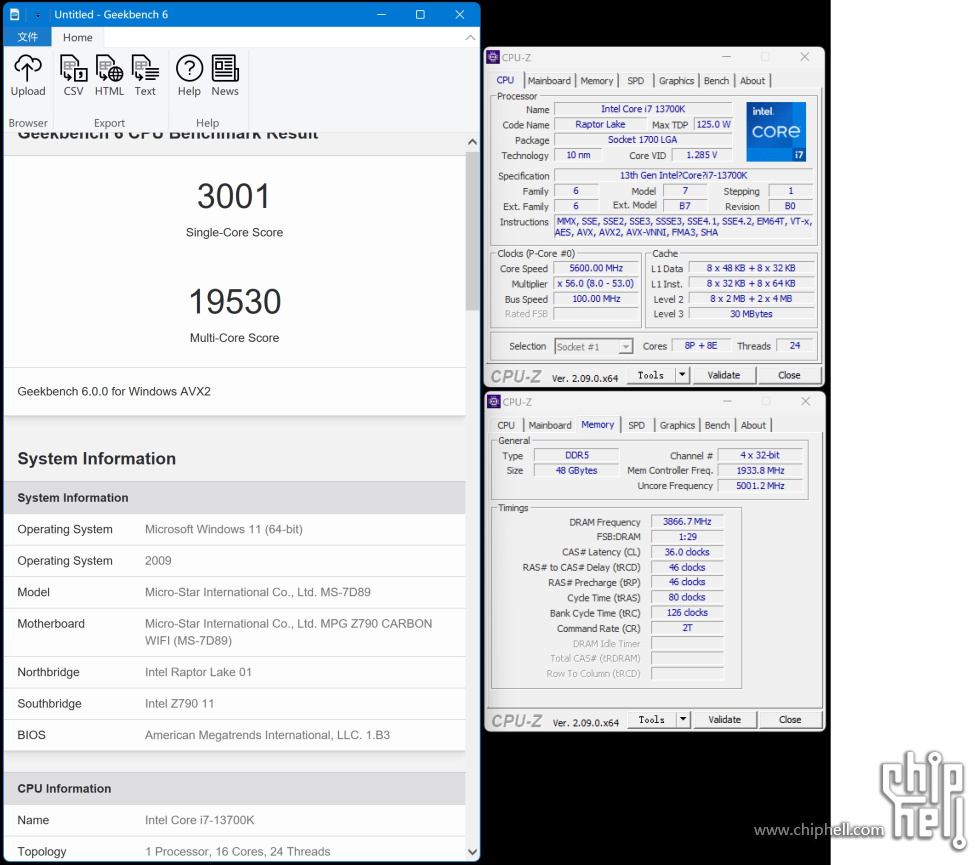
Task: Click 'Intel Core i7-13700K' CPU name value
Action: click(199, 820)
